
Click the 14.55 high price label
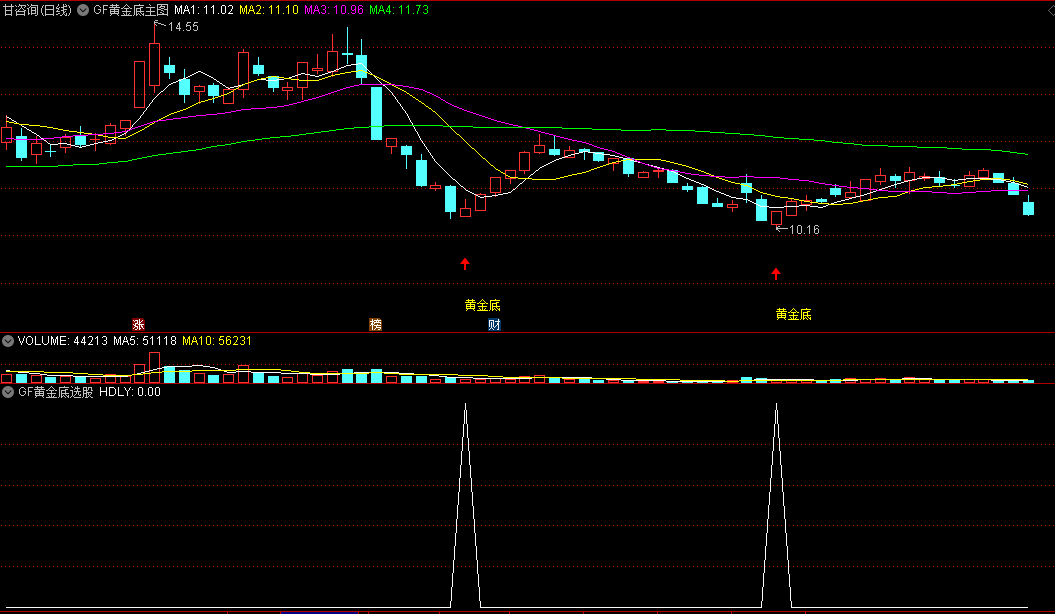tap(183, 27)
